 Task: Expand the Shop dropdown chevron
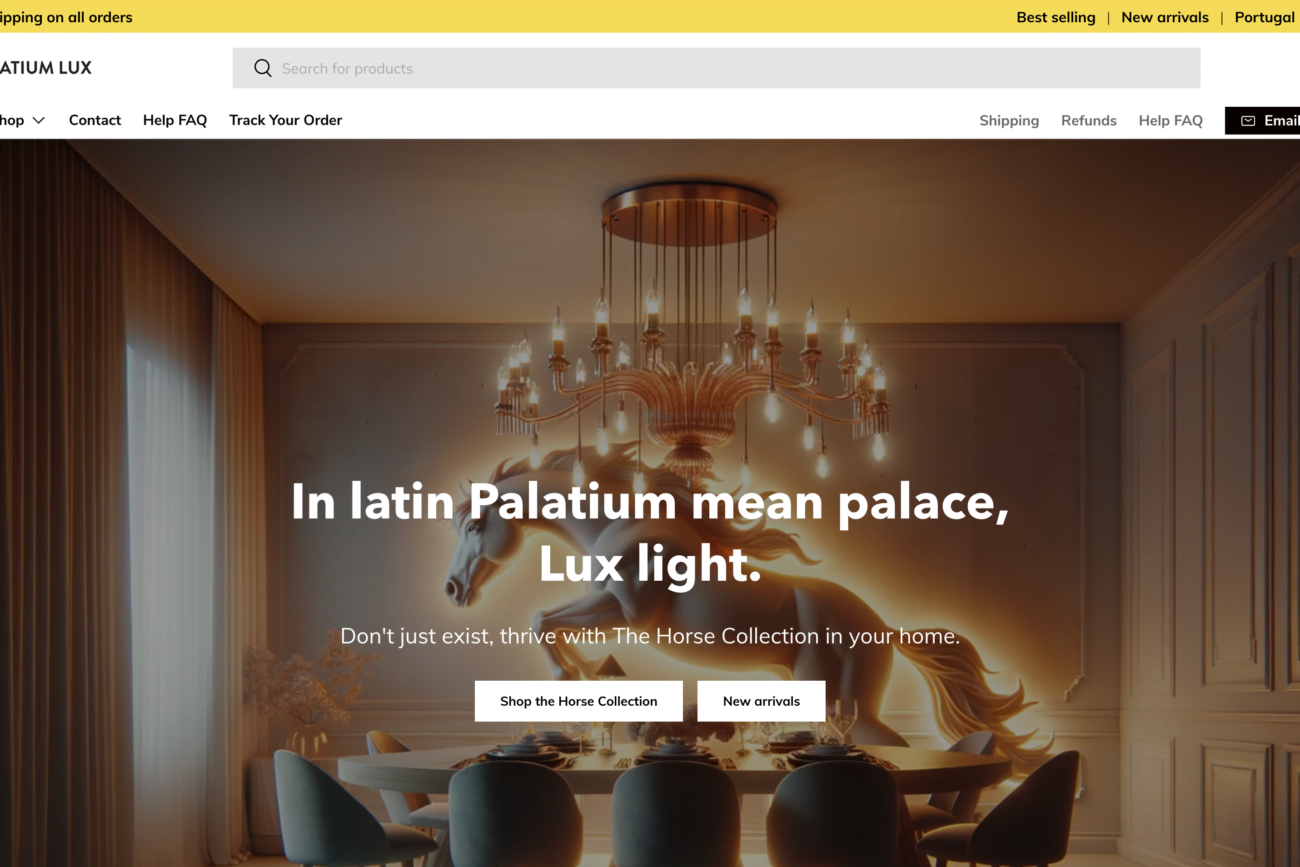coord(39,120)
